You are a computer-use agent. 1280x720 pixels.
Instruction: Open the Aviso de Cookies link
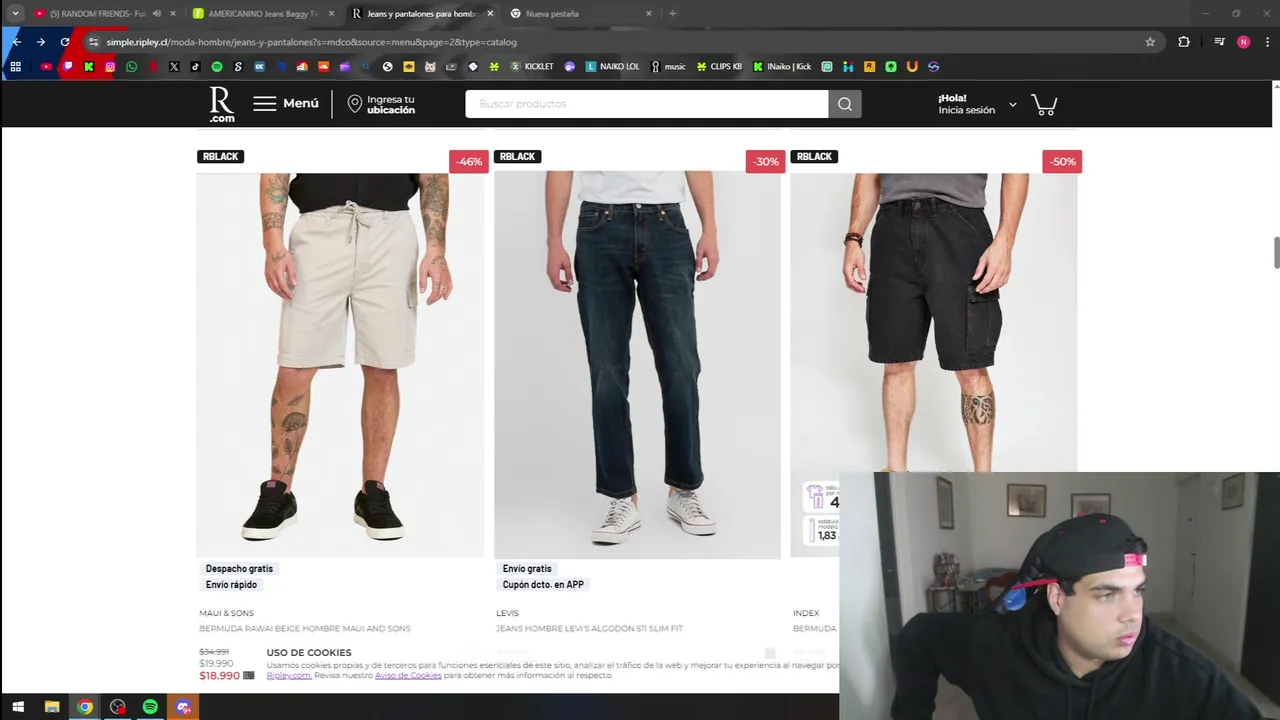point(408,676)
